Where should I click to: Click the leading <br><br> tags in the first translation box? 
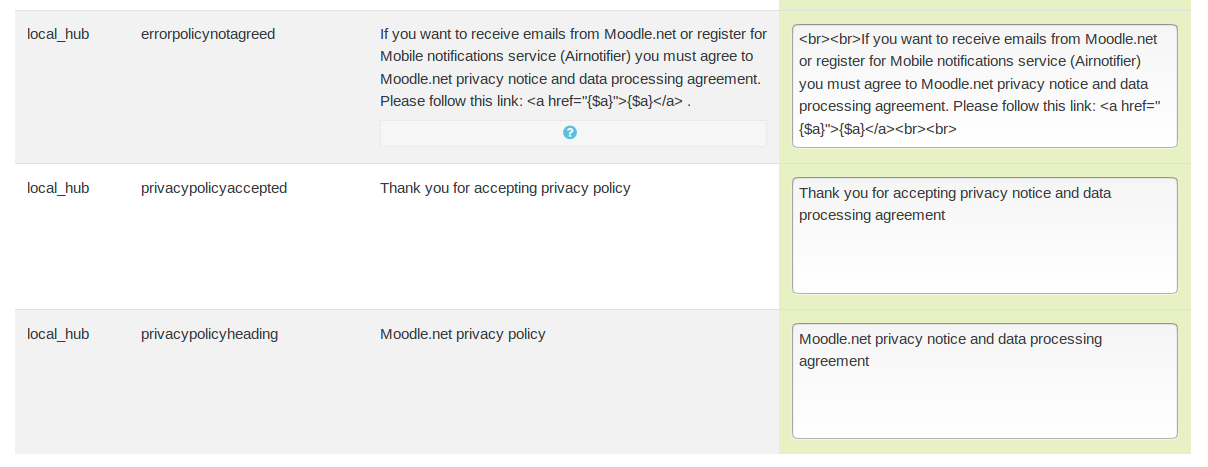pyautogui.click(x=829, y=40)
